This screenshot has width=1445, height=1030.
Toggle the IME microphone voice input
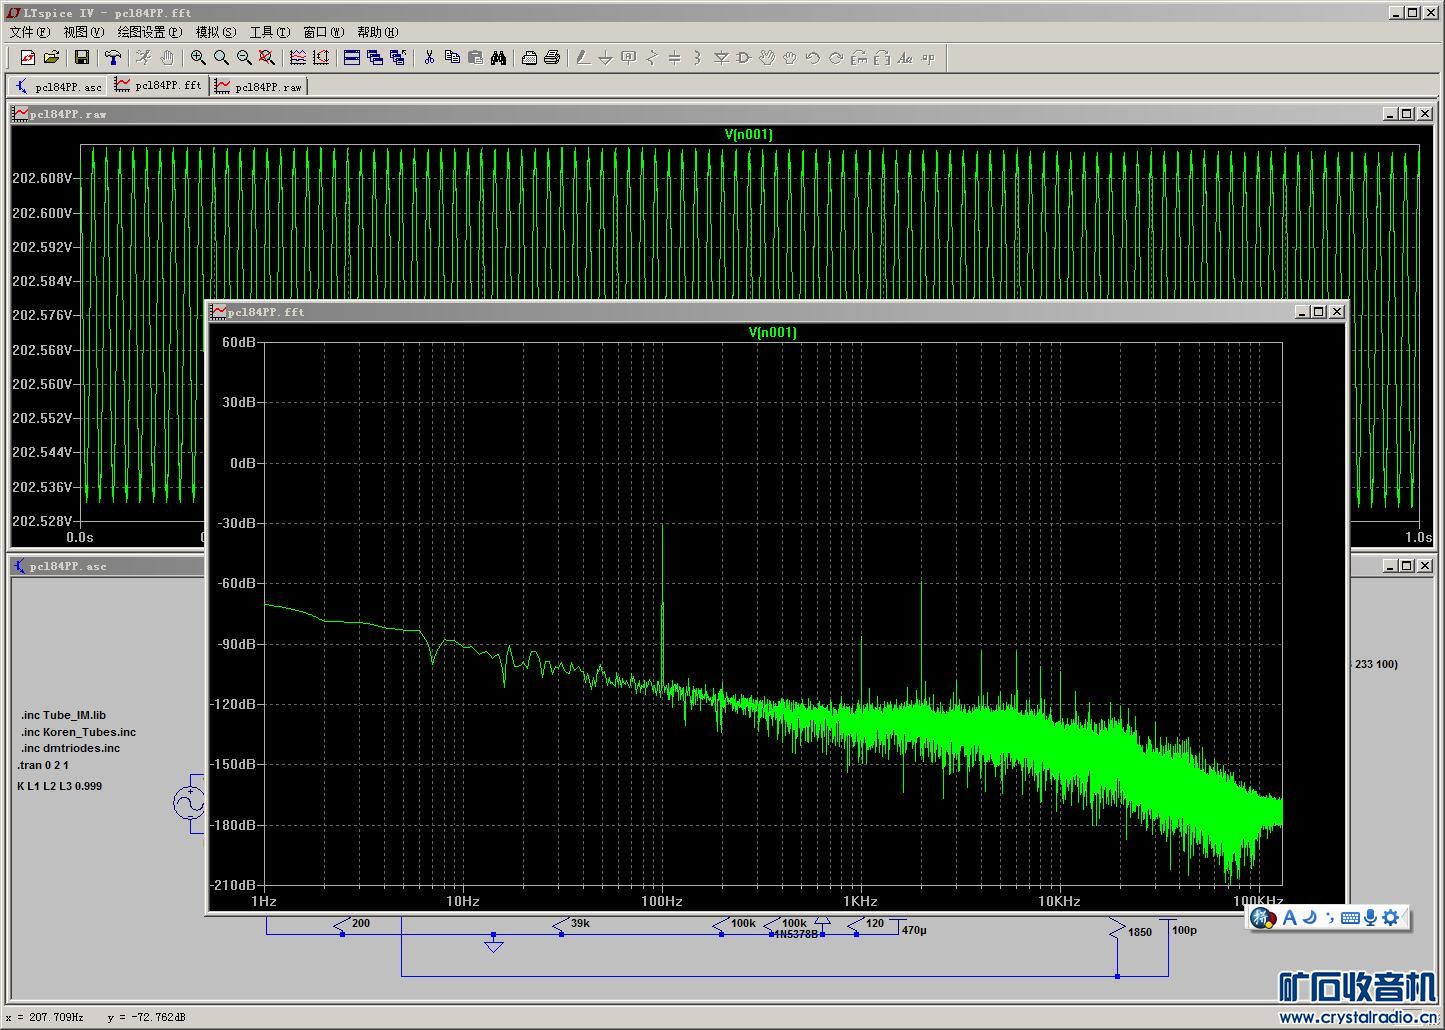click(x=1370, y=918)
